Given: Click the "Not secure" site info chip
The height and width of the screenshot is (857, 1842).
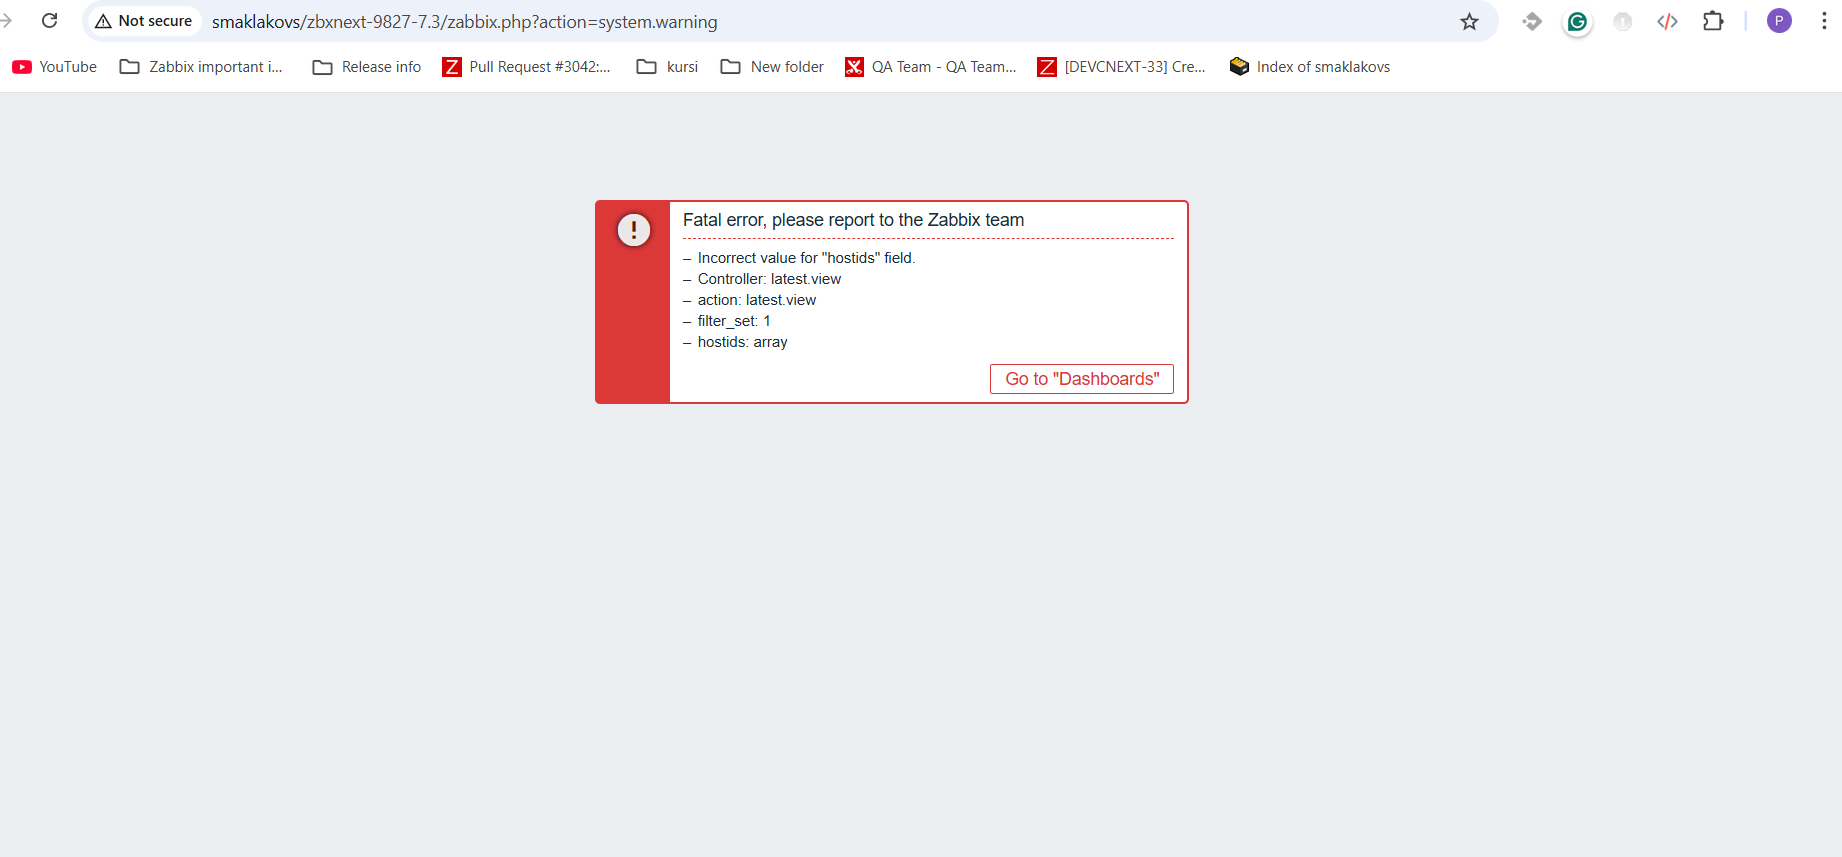Looking at the screenshot, I should click(144, 21).
